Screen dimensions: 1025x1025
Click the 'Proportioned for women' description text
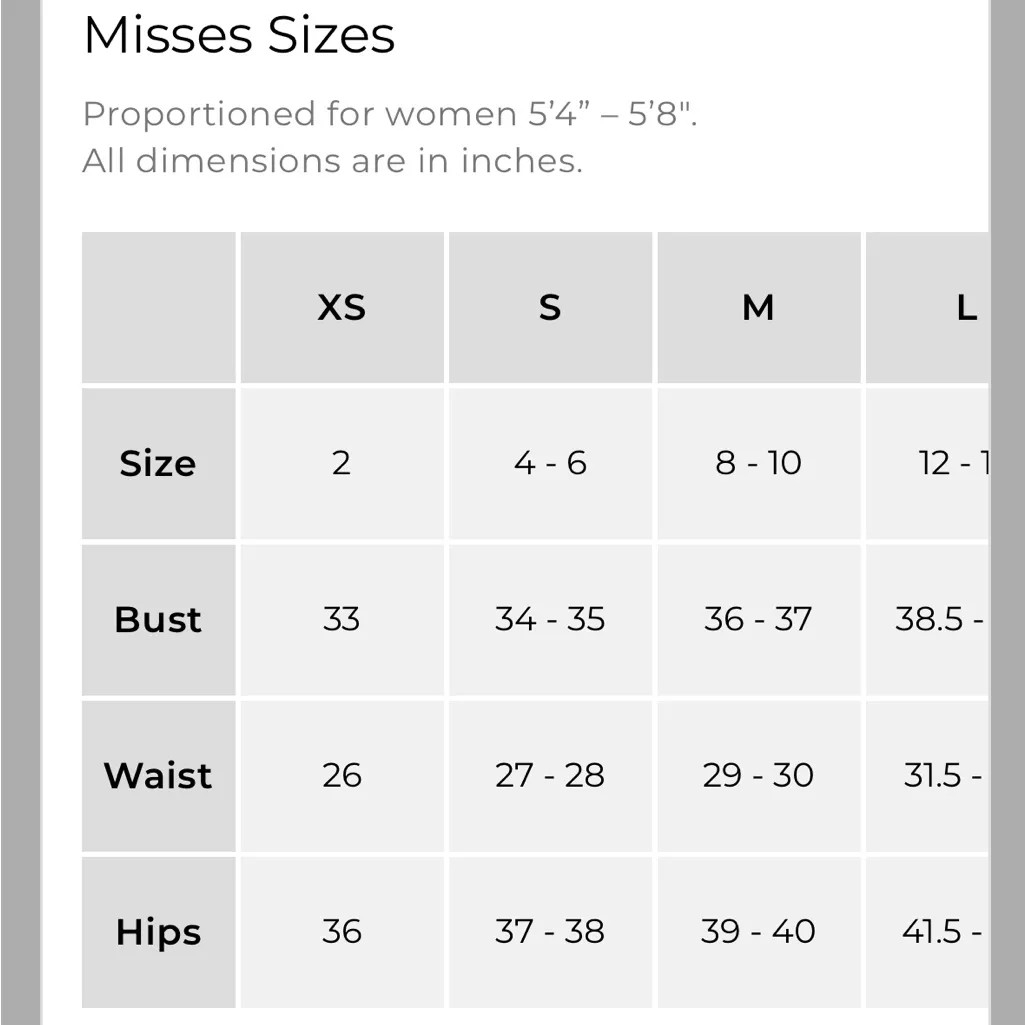pos(390,114)
